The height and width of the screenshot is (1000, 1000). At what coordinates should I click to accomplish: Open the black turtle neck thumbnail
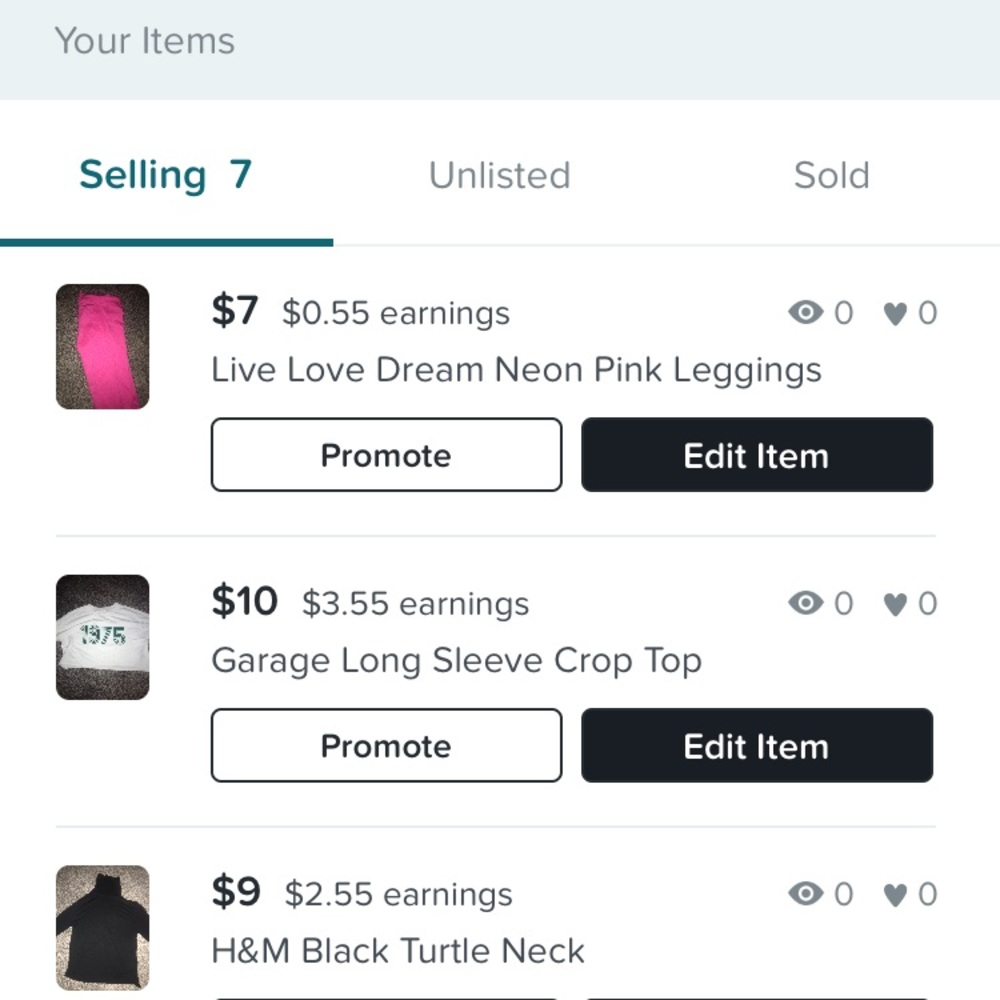[102, 927]
